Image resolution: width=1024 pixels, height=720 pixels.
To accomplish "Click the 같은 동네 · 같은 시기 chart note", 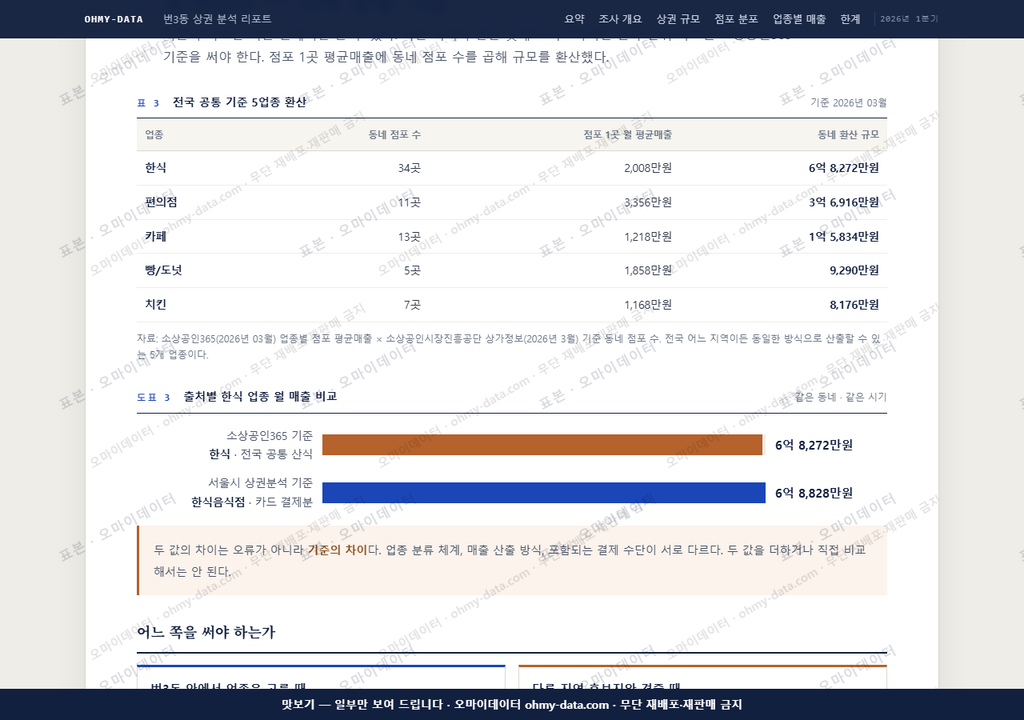I will click(840, 397).
